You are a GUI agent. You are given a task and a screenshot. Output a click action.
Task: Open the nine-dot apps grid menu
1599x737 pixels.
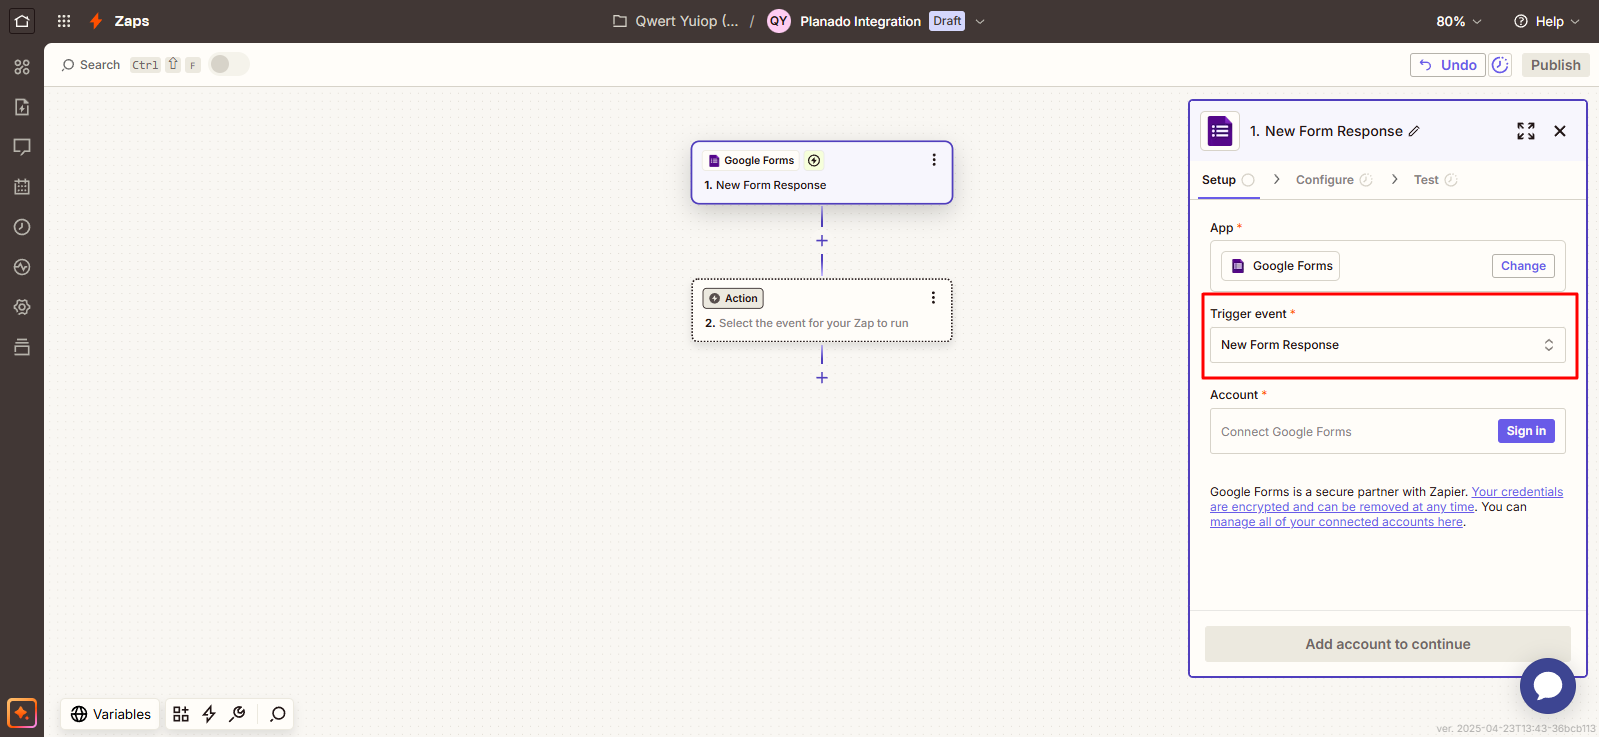tap(64, 21)
